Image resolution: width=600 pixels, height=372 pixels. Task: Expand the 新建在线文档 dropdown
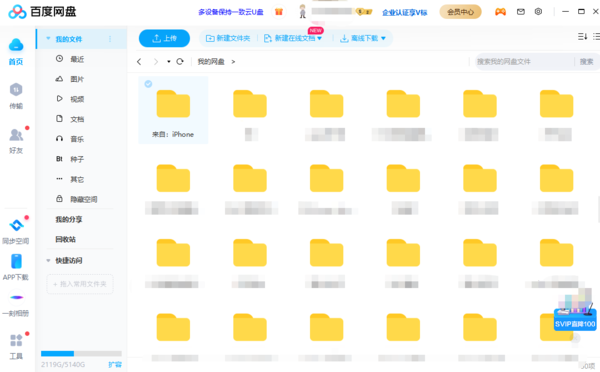pos(320,38)
